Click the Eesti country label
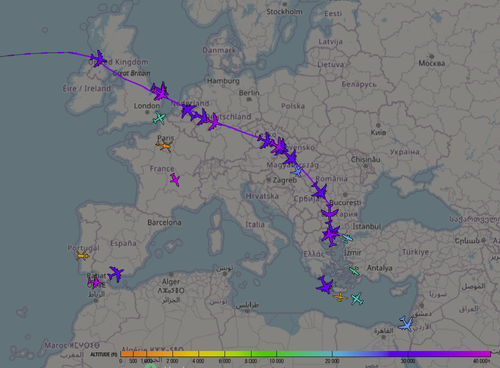The image size is (500, 368). [x=333, y=14]
